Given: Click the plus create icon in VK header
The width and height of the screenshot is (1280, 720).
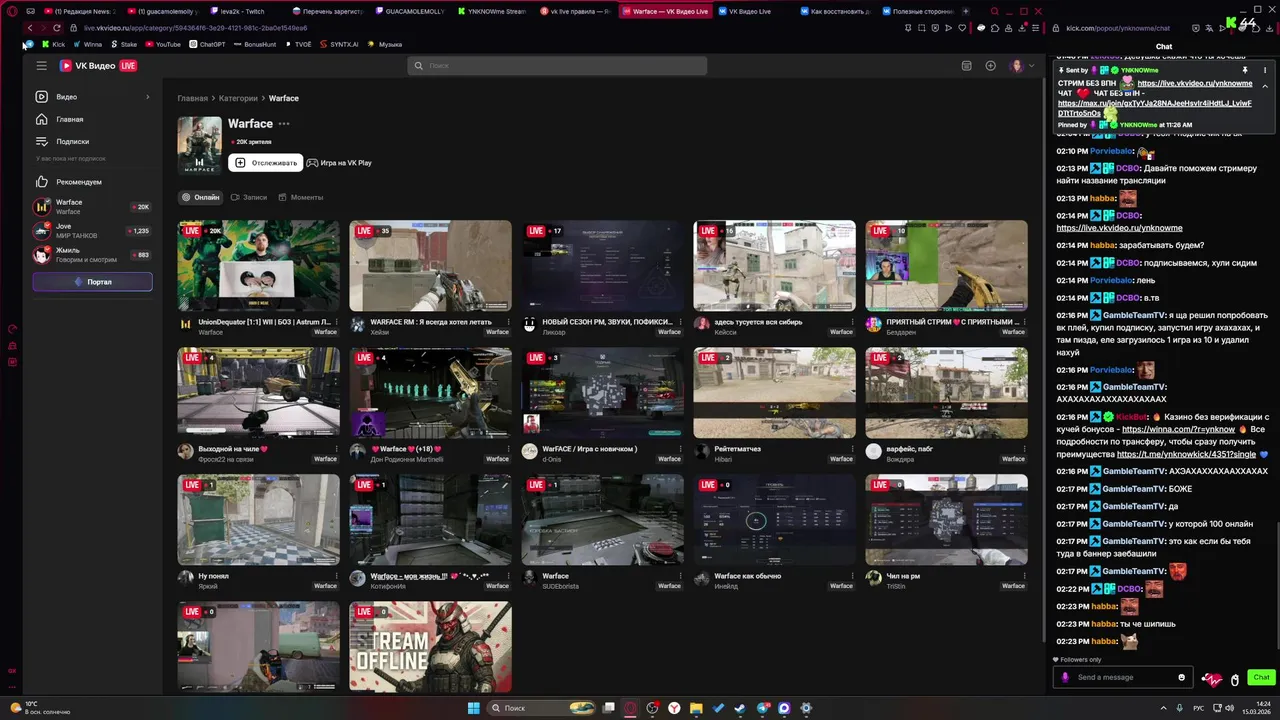Looking at the screenshot, I should pos(990,66).
